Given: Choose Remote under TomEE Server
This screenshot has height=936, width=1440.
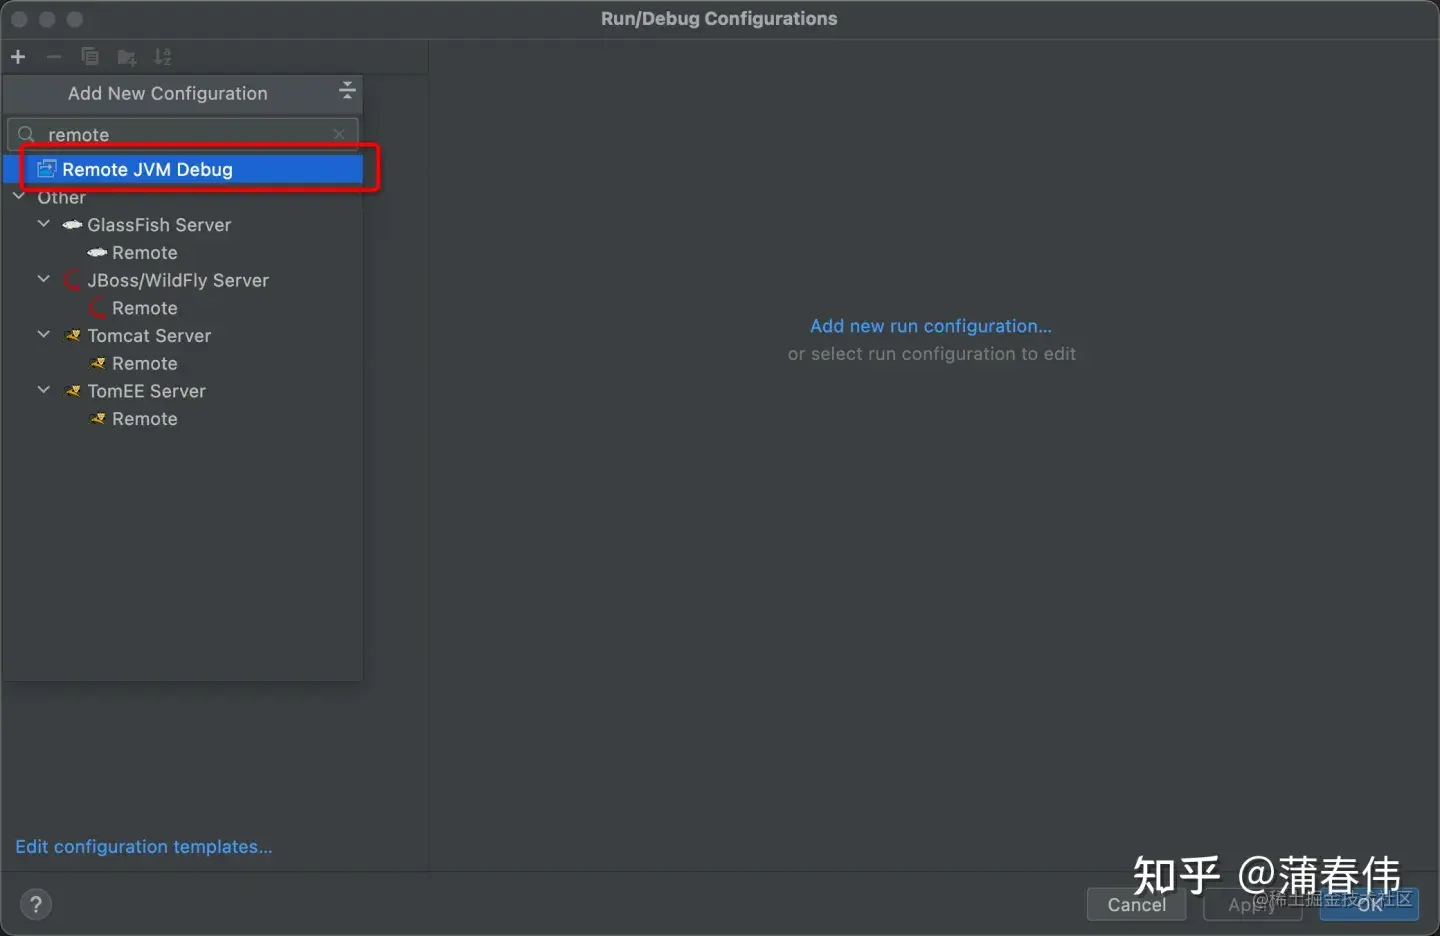Looking at the screenshot, I should point(145,419).
